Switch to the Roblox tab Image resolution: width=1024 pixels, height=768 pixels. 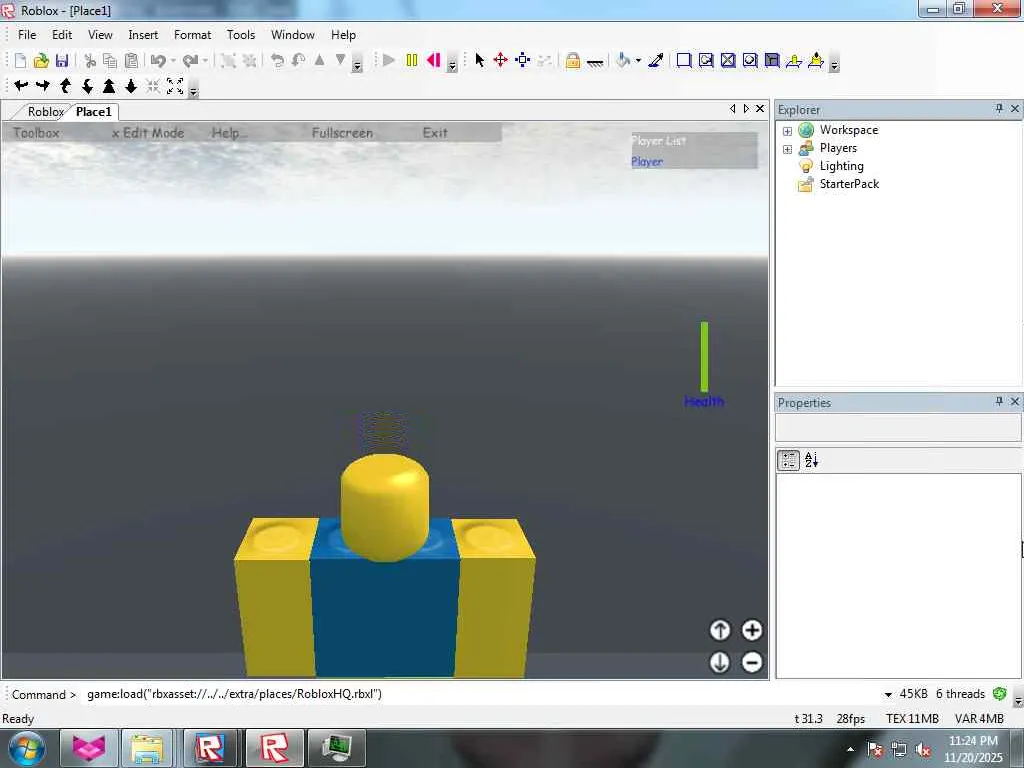point(45,112)
